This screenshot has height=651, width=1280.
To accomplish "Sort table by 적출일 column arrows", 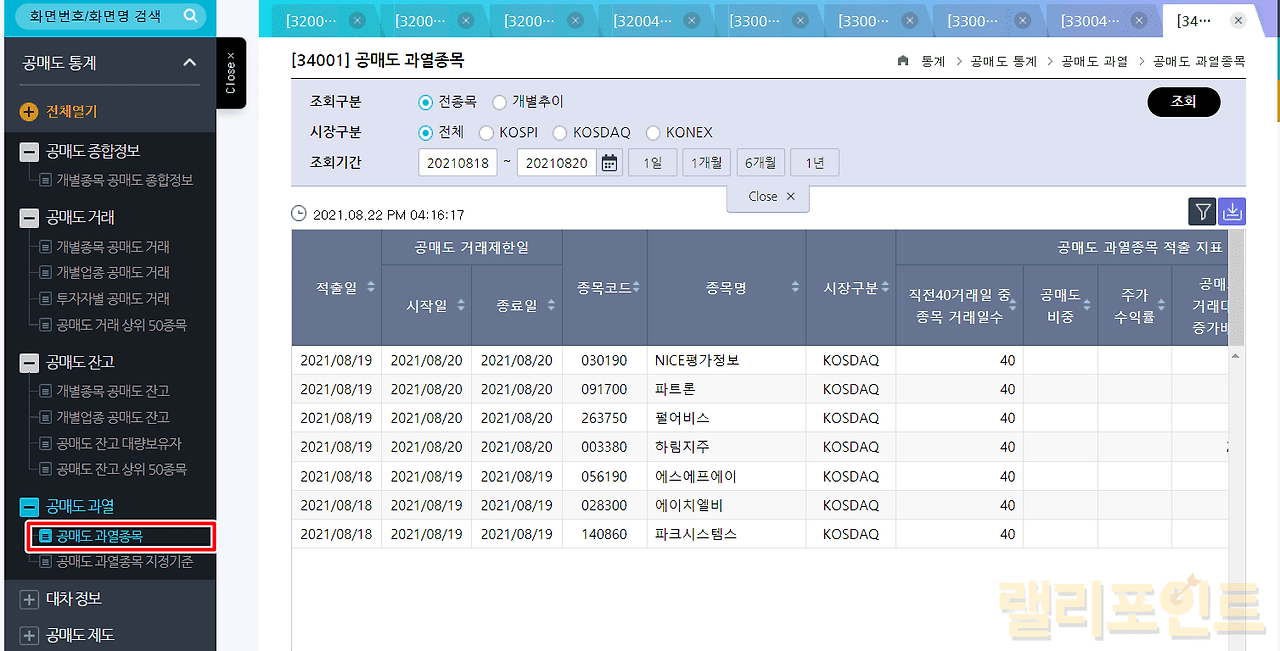I will (371, 288).
